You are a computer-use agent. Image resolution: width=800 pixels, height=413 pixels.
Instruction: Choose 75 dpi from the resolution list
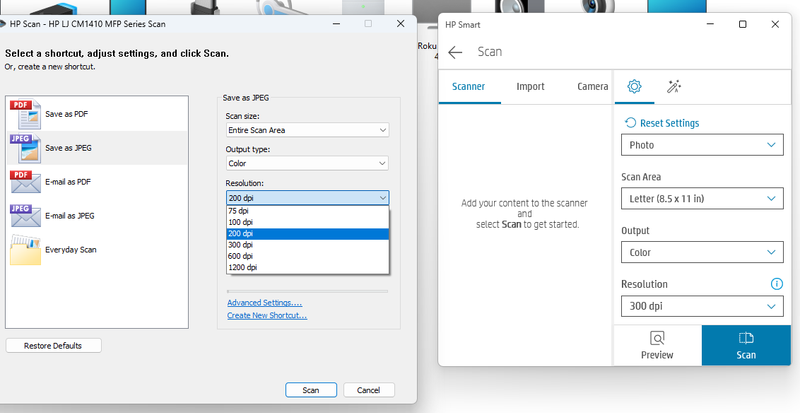click(308, 211)
